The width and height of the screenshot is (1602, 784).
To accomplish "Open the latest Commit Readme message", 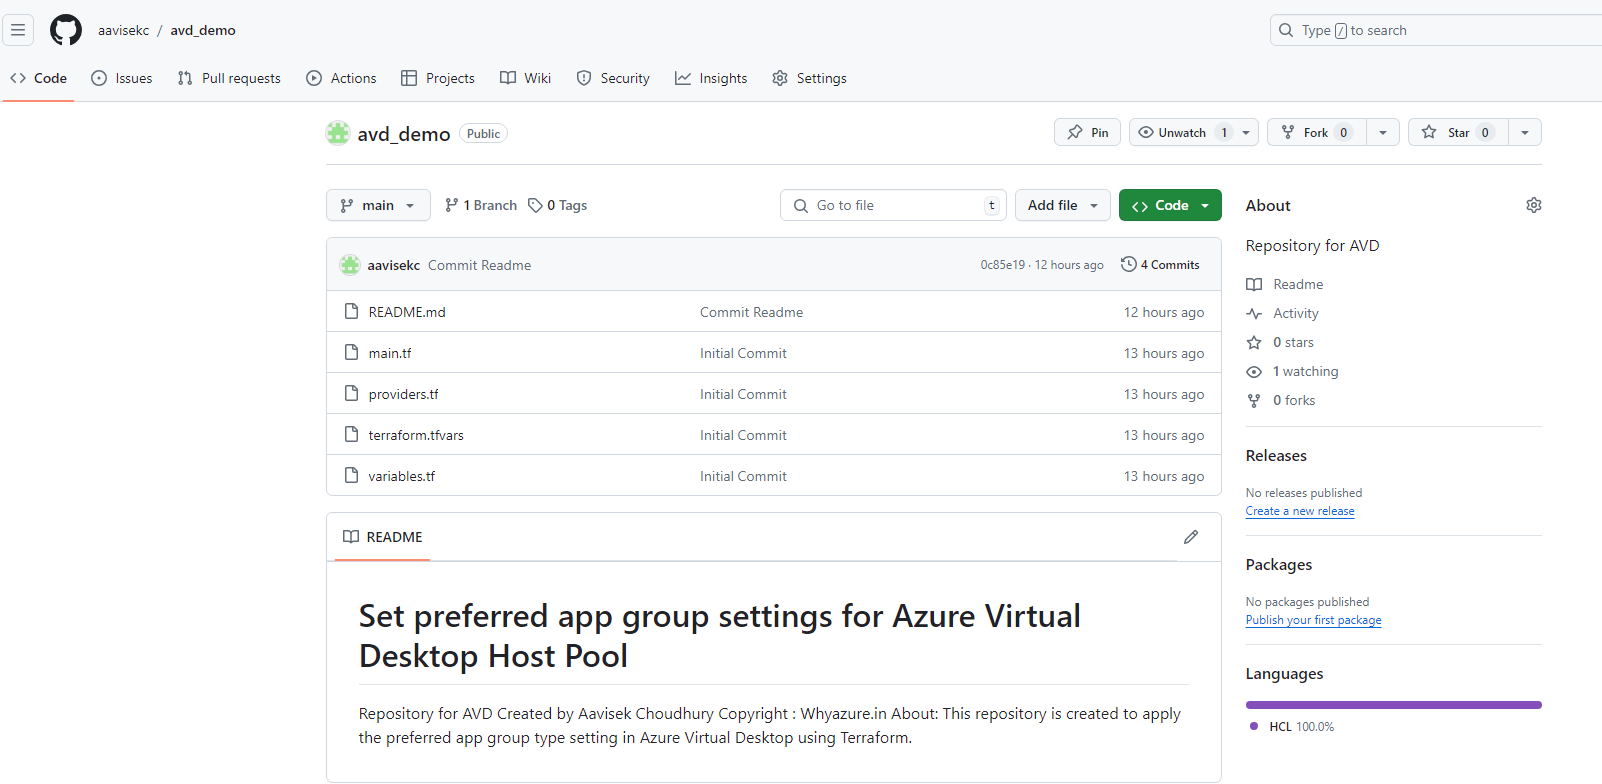I will tap(479, 265).
